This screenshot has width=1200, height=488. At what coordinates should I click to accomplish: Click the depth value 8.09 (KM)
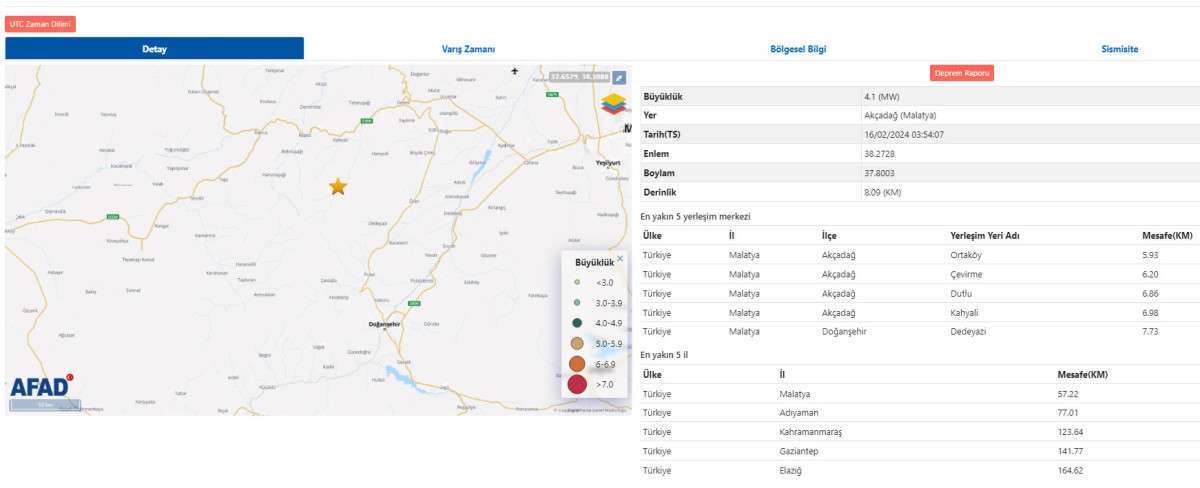(883, 192)
